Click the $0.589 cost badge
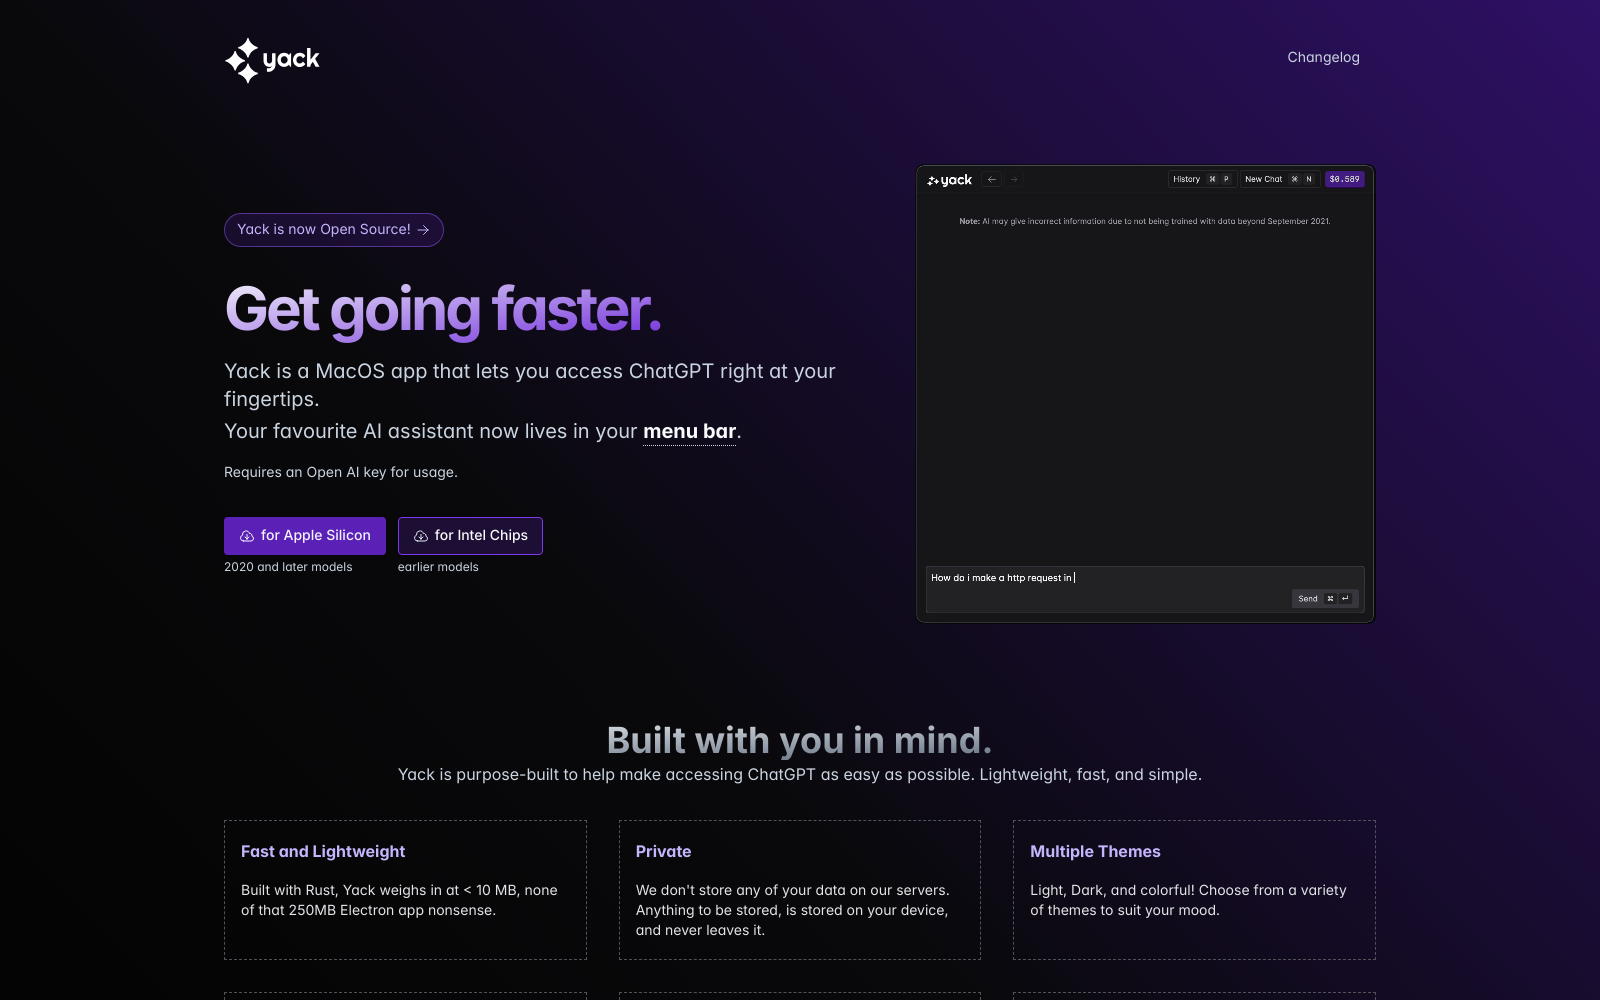 click(1344, 179)
